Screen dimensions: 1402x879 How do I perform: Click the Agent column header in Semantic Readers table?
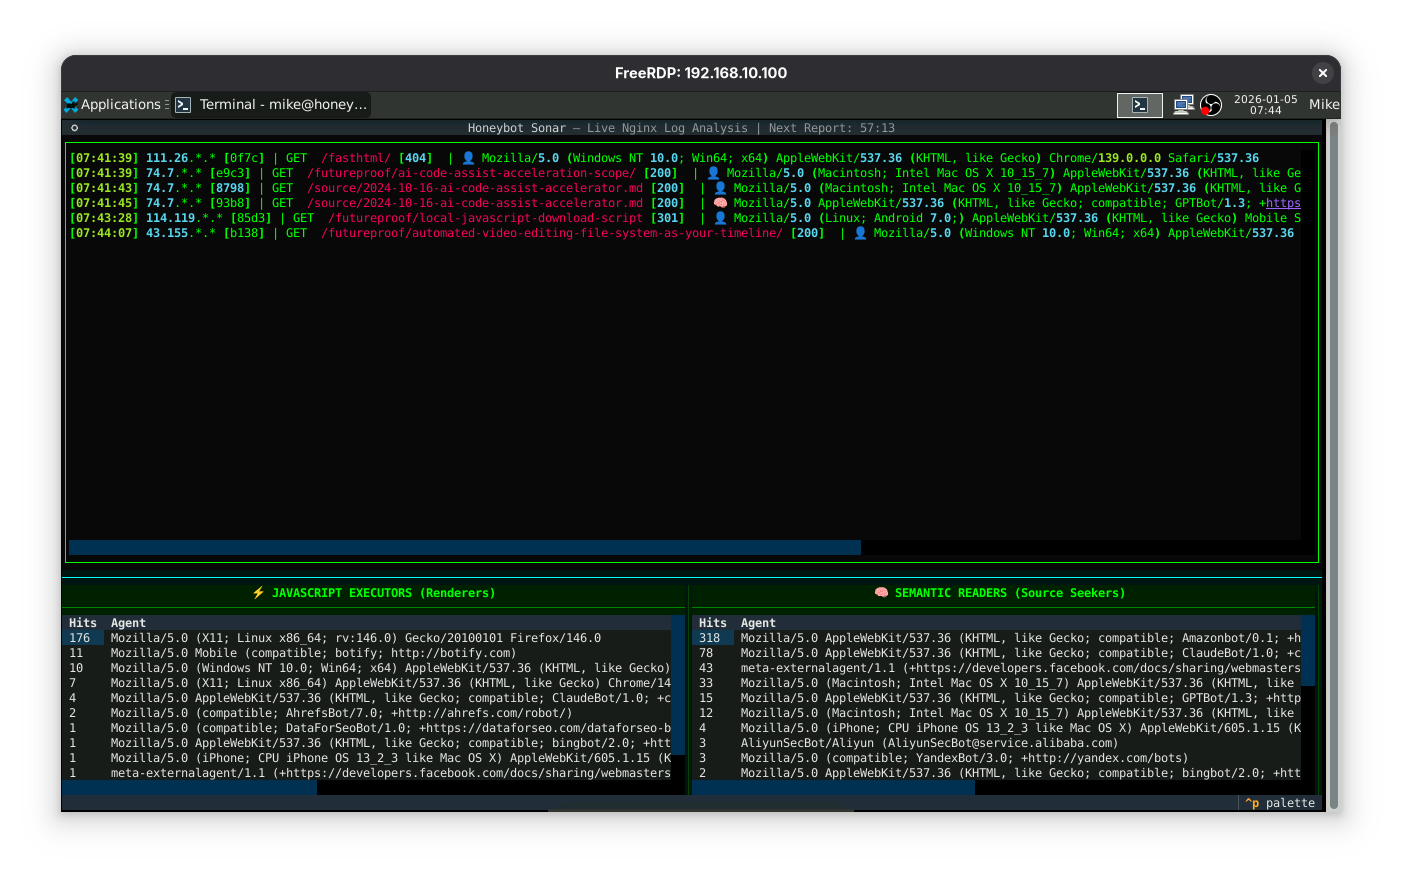tap(758, 623)
